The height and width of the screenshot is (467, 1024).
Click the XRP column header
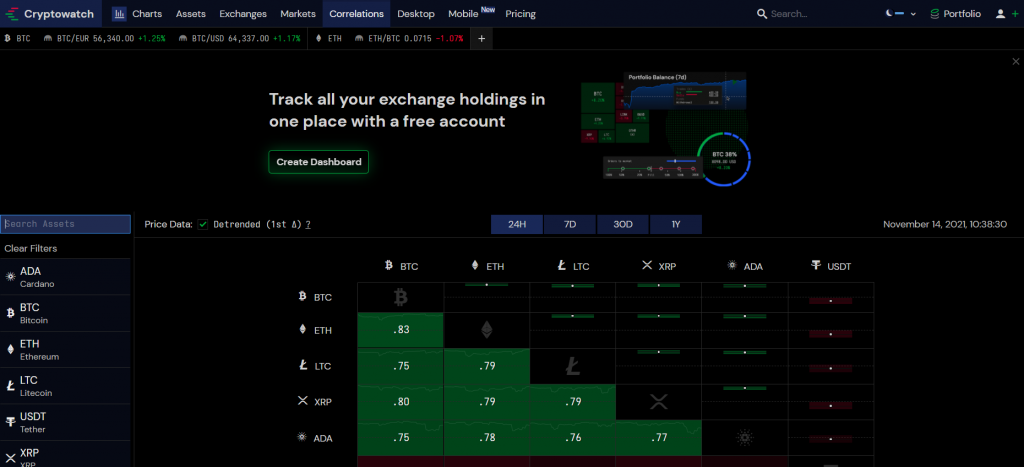coord(658,266)
